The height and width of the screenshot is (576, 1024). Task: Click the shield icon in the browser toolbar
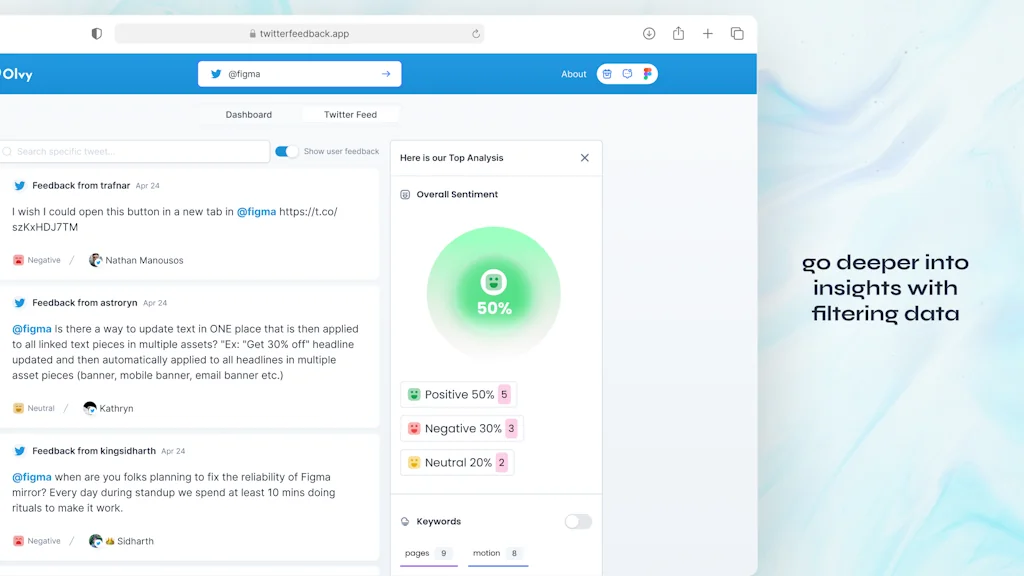point(96,33)
